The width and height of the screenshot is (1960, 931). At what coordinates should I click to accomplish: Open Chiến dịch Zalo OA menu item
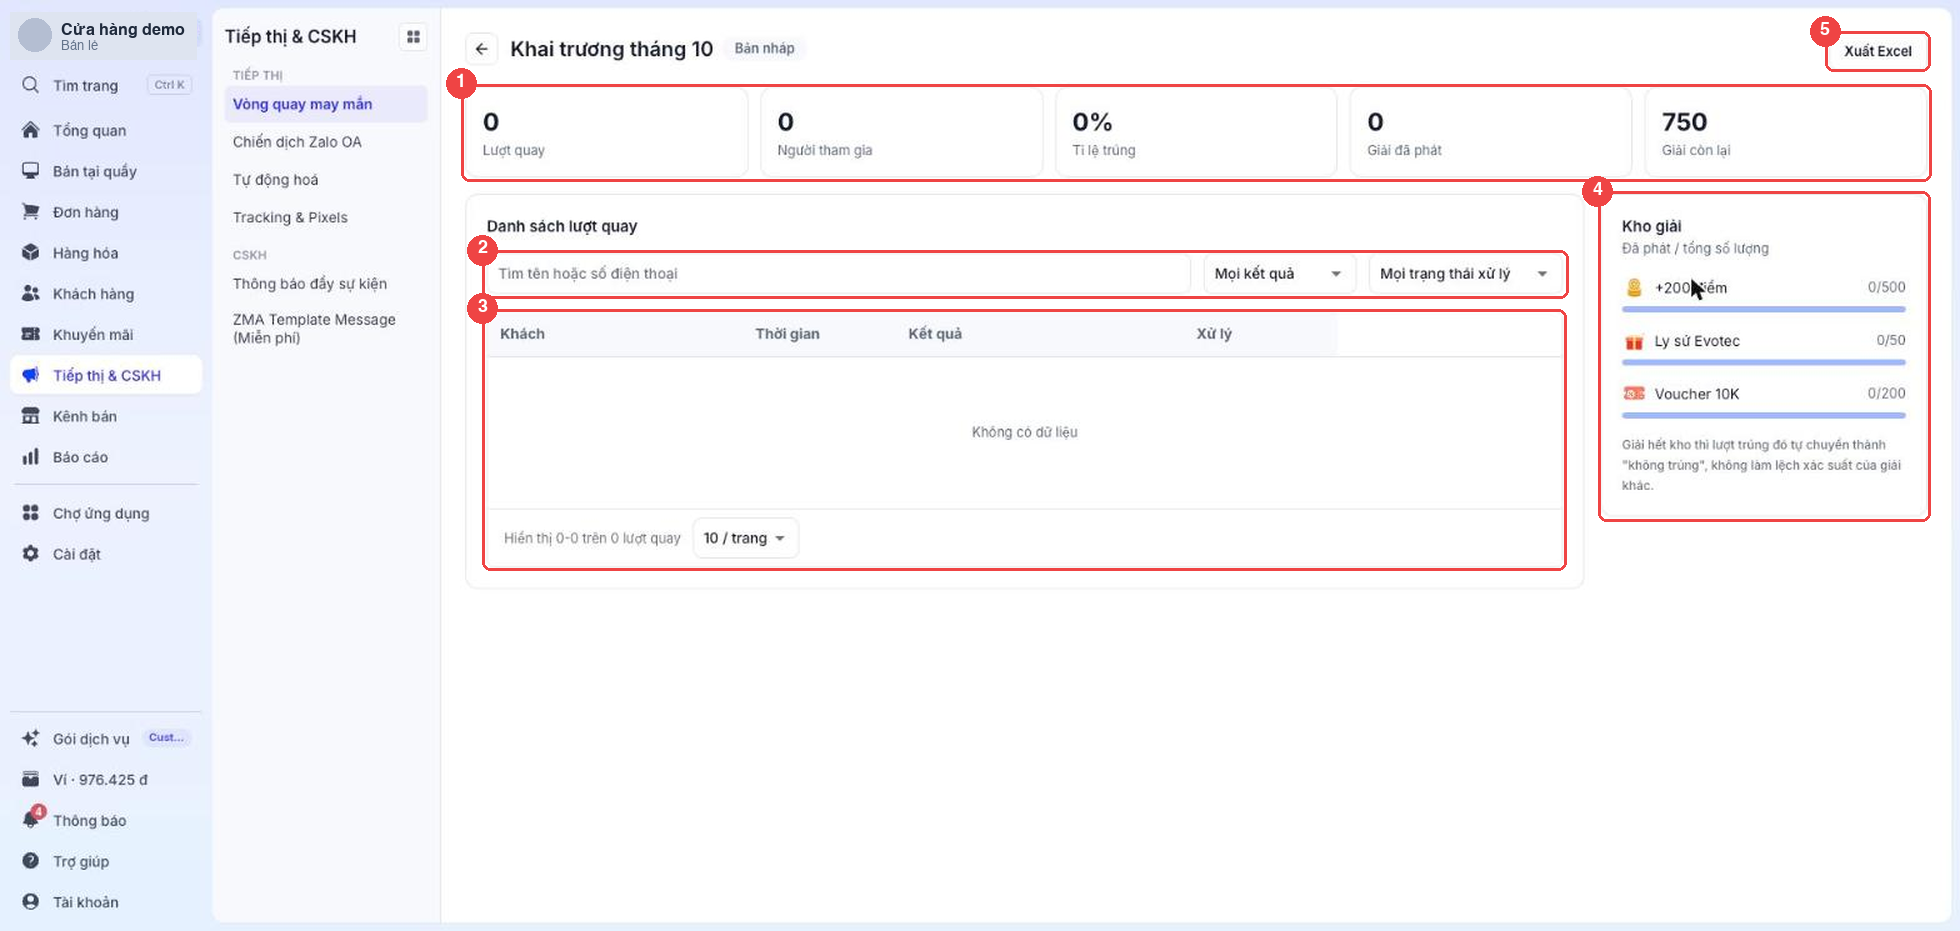325,142
